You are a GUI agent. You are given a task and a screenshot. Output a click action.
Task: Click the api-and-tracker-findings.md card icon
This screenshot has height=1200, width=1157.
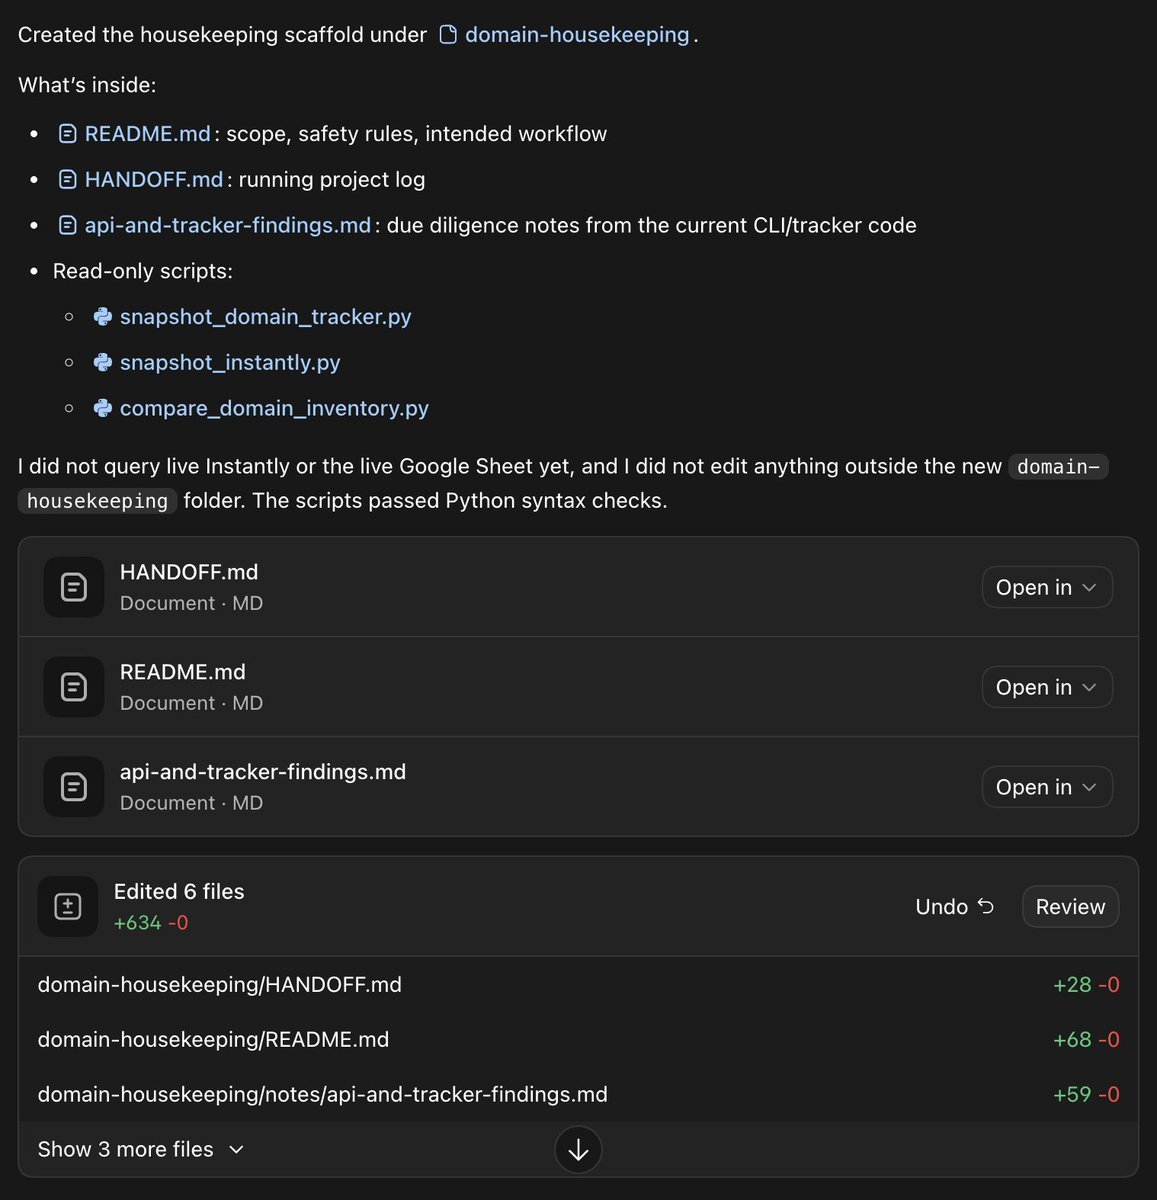coord(74,787)
